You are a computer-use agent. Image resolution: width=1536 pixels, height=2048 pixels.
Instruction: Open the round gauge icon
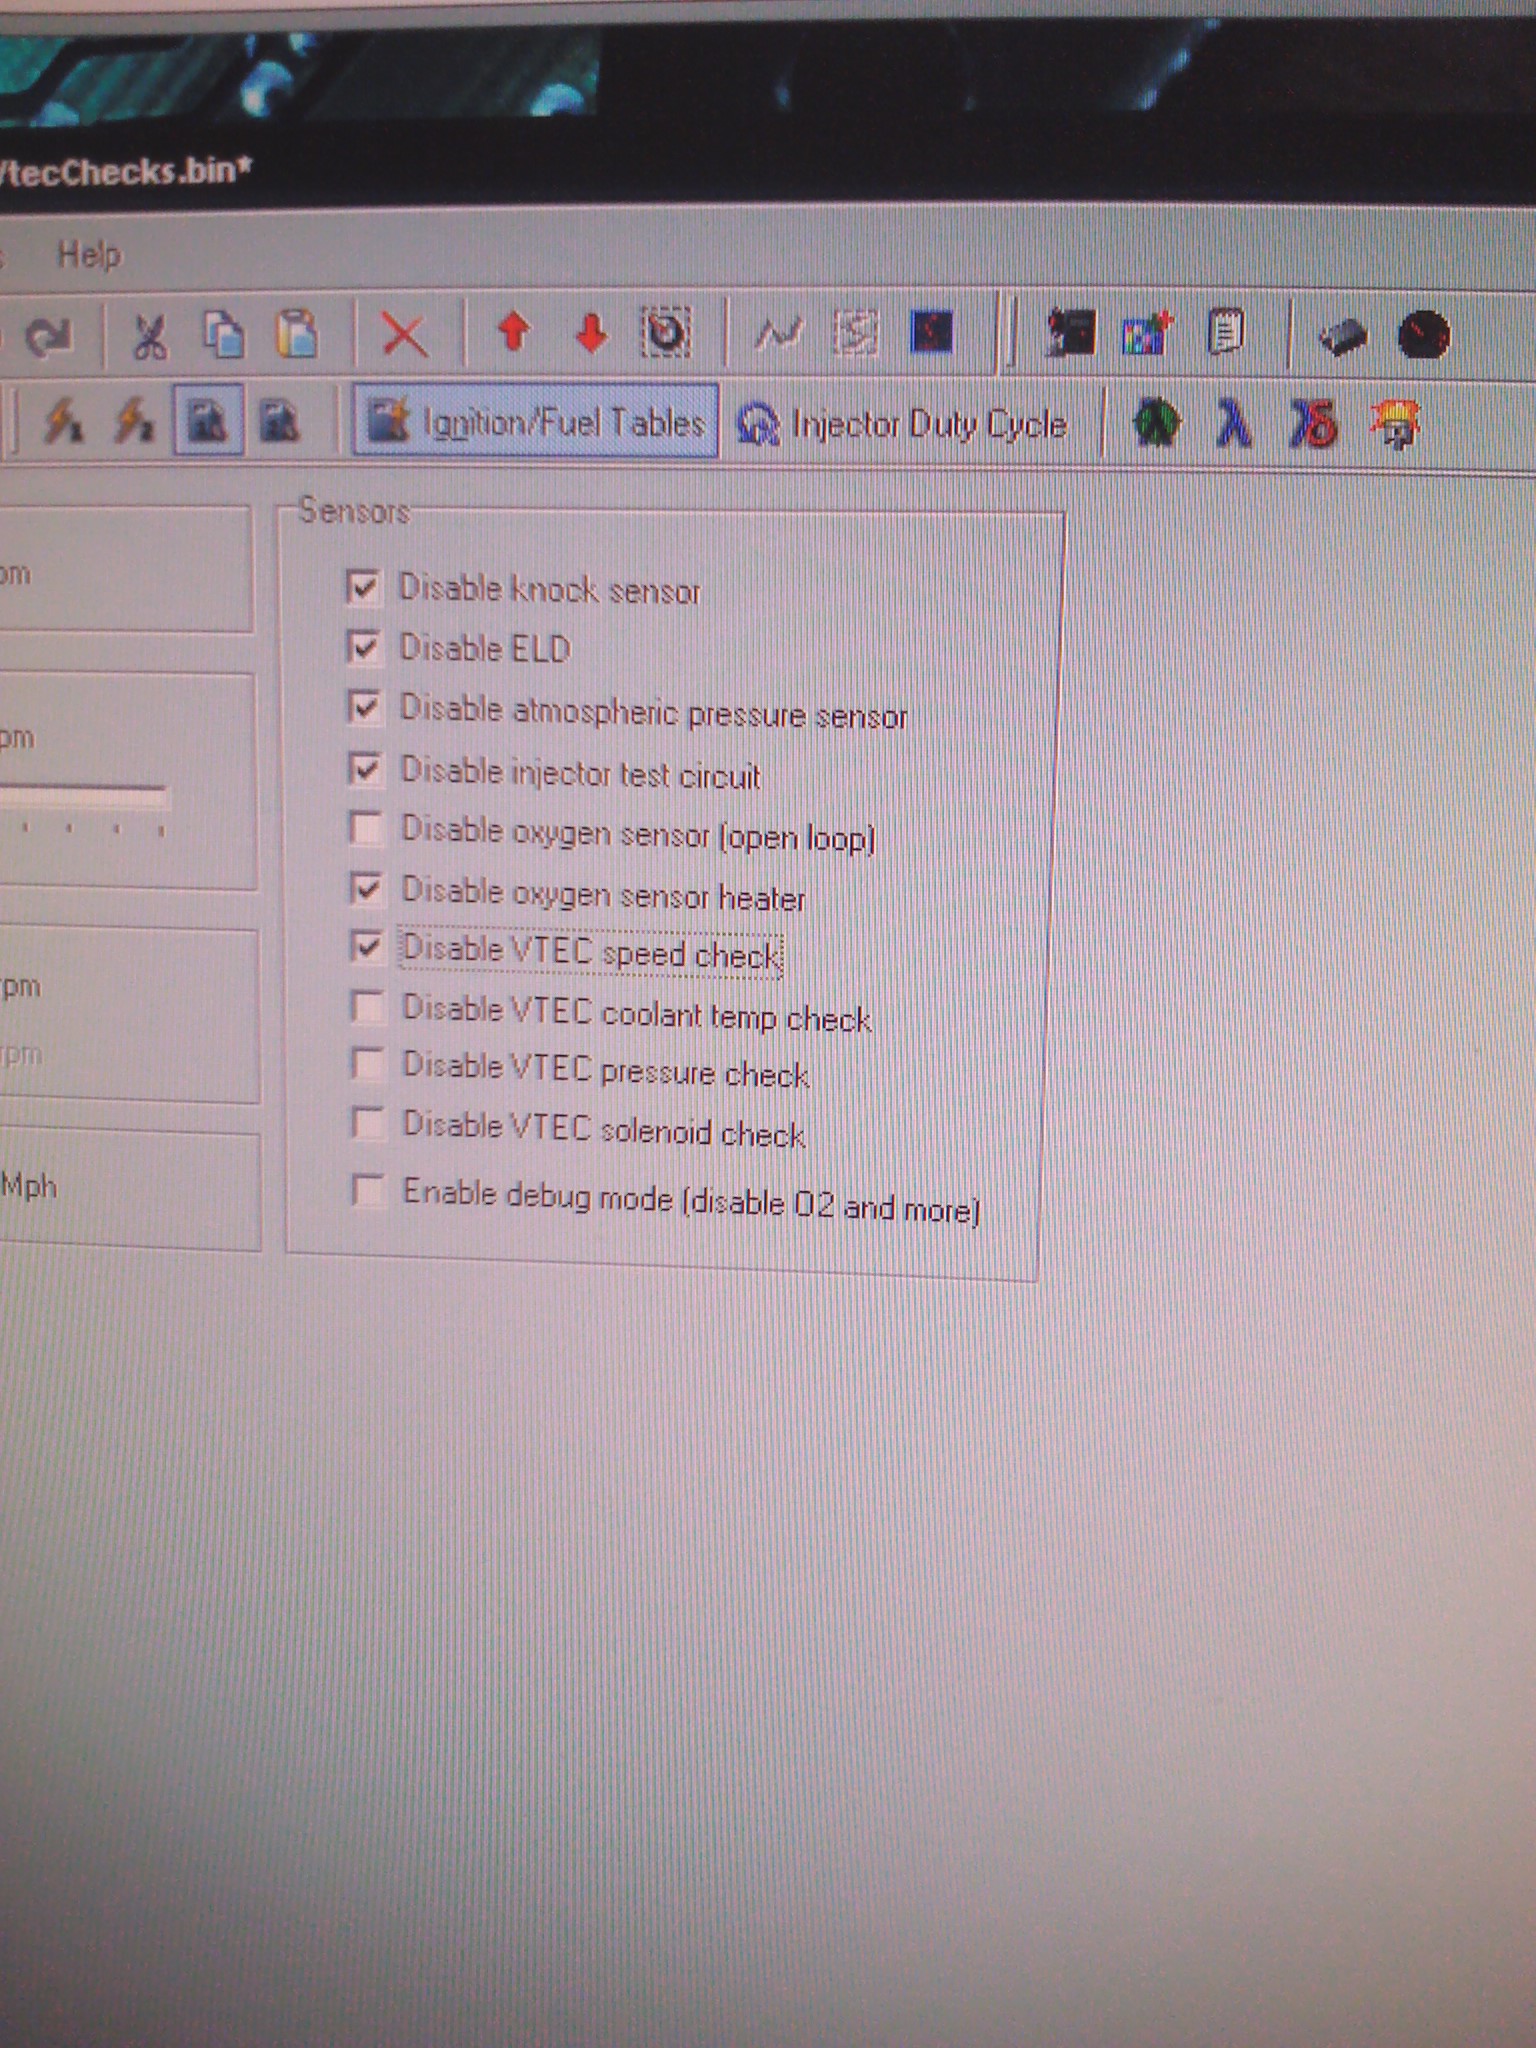[x=1423, y=335]
